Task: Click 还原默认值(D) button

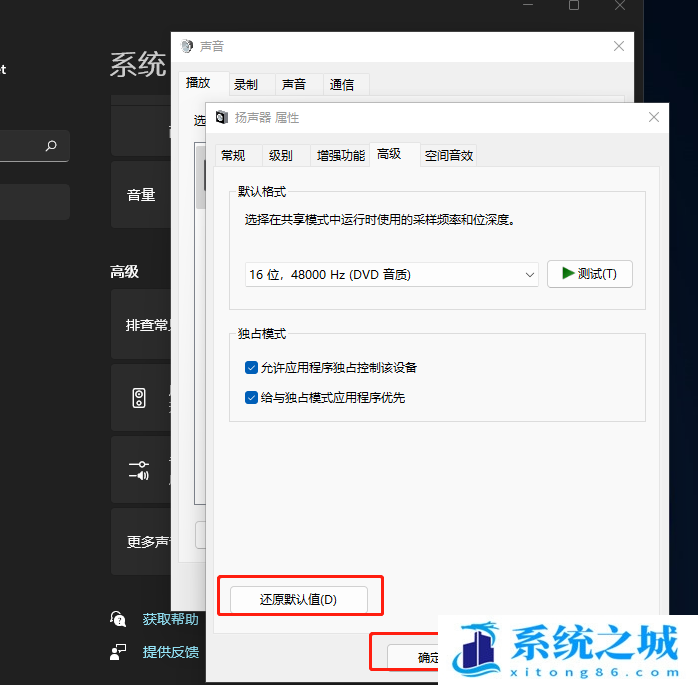Action: (x=299, y=599)
